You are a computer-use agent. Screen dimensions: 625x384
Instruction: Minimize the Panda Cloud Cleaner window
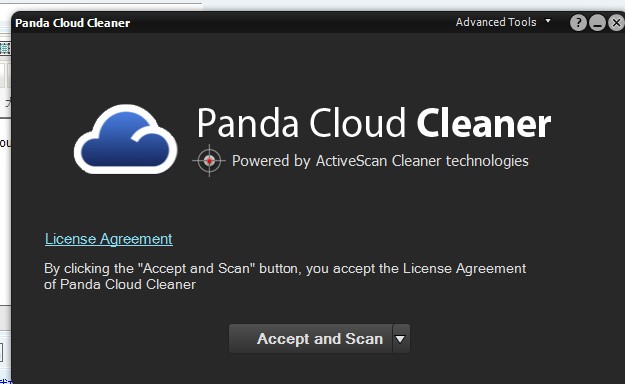[x=597, y=23]
